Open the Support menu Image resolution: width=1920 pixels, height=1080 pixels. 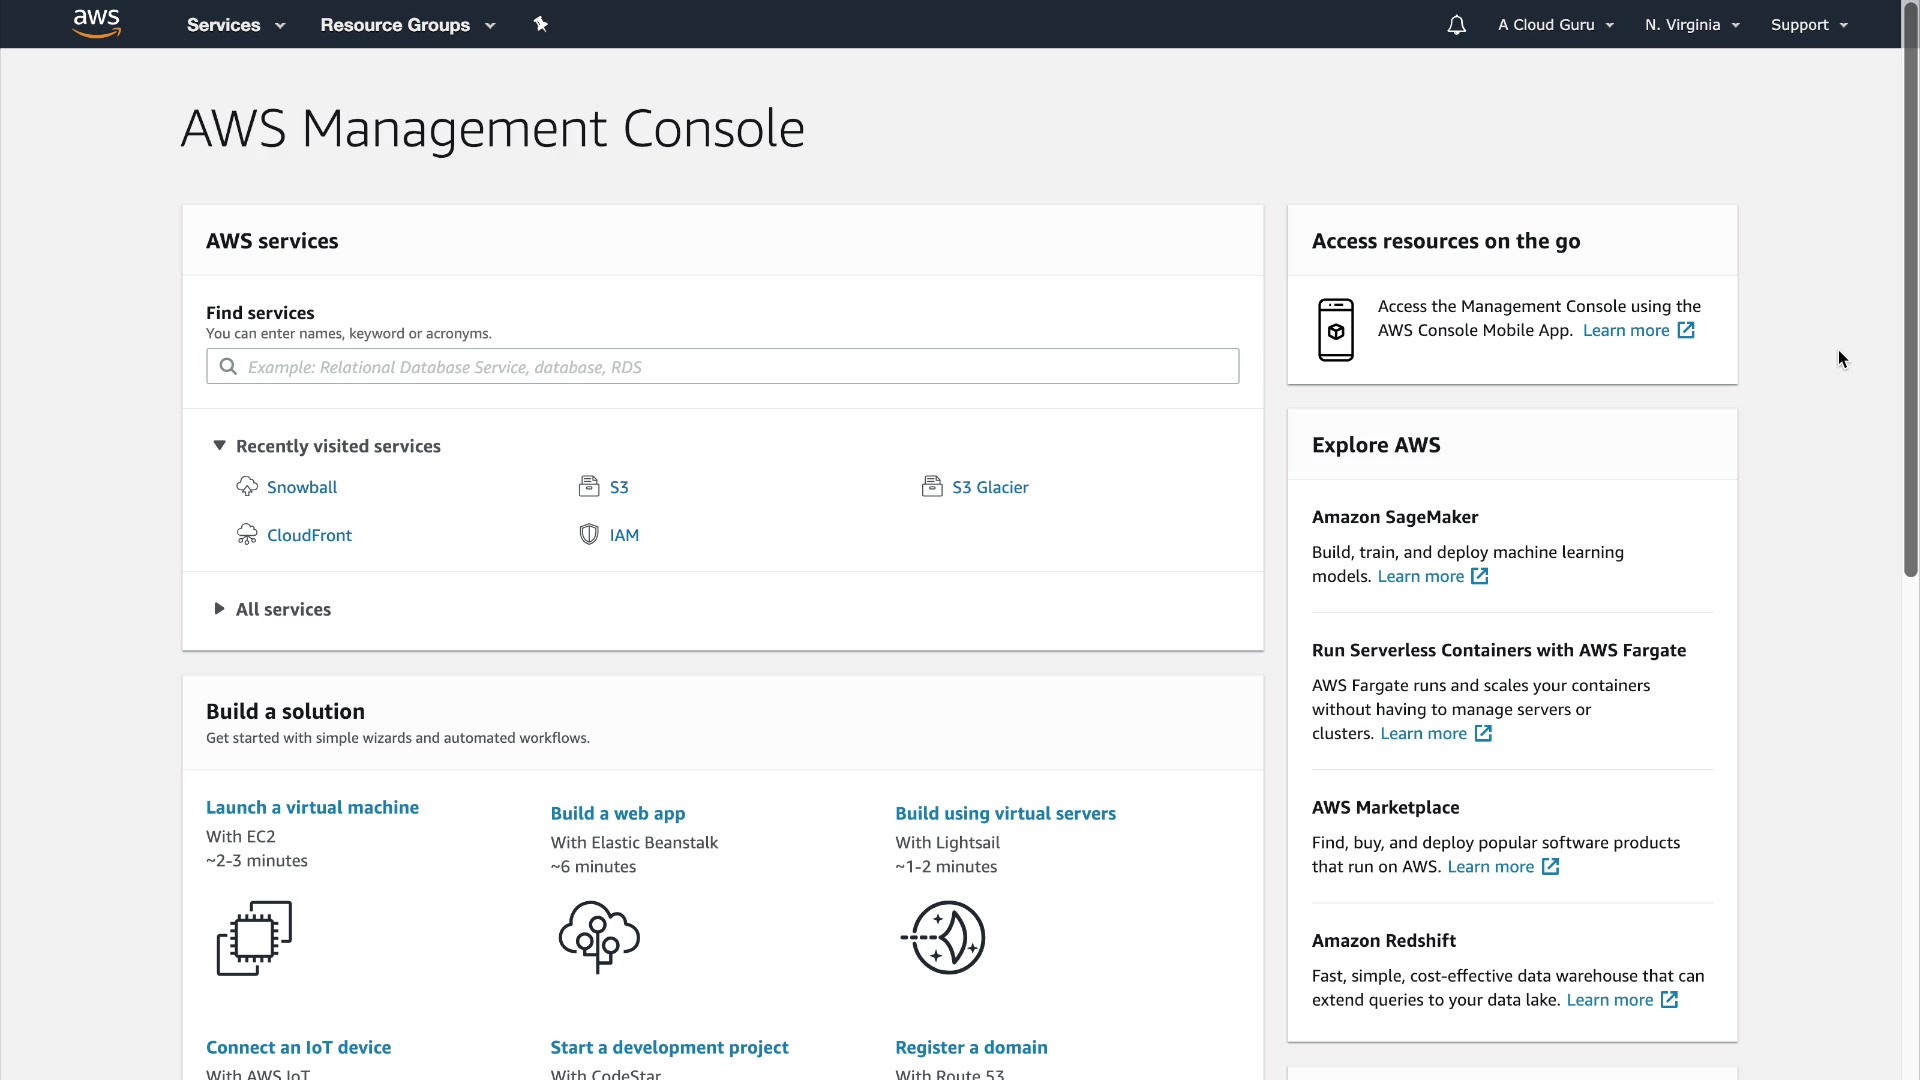pyautogui.click(x=1808, y=25)
